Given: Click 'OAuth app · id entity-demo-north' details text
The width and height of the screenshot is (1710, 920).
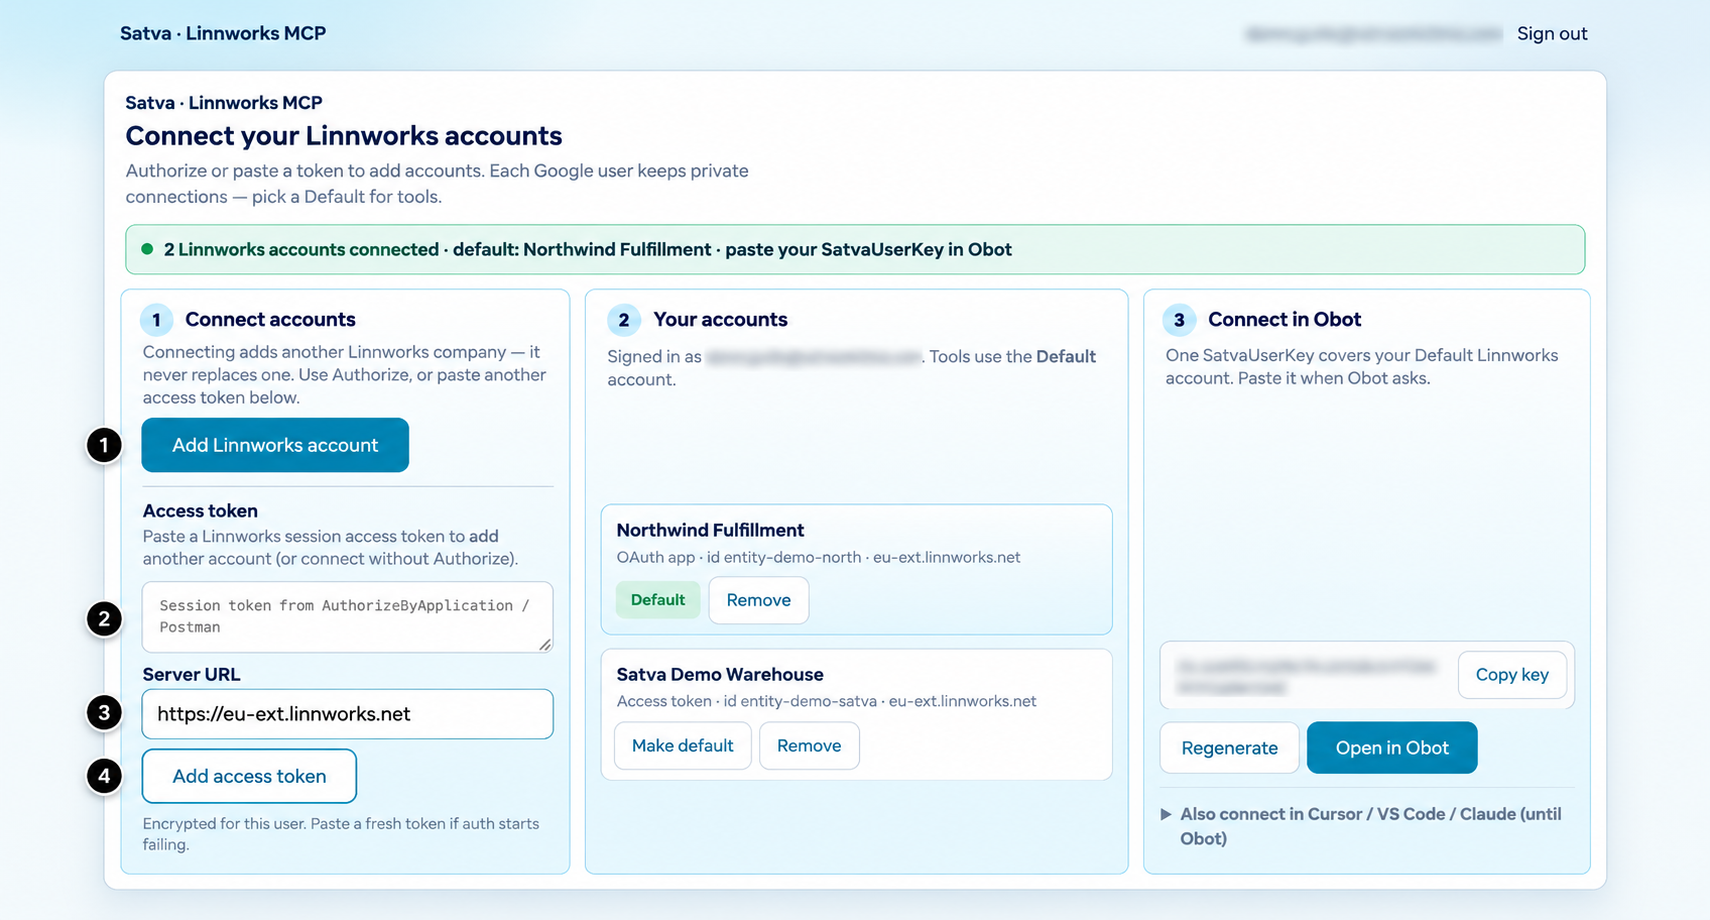Looking at the screenshot, I should [x=818, y=557].
